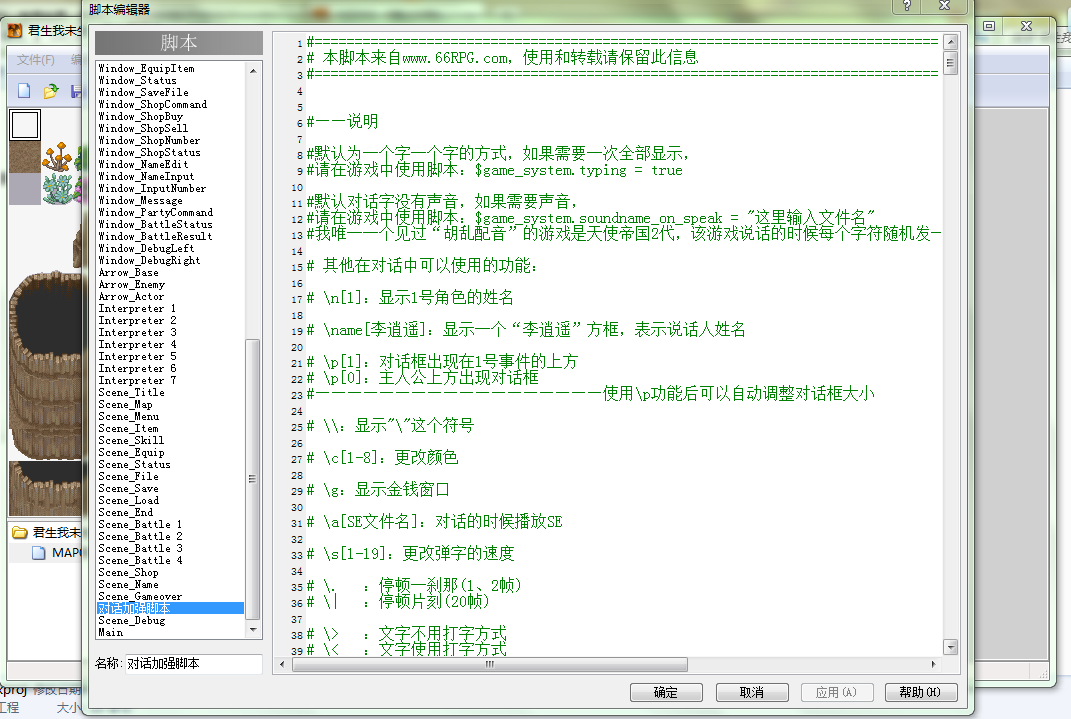The height and width of the screenshot is (719, 1071).
Task: Click the help question mark in the script editor title bar
Action: click(x=906, y=5)
